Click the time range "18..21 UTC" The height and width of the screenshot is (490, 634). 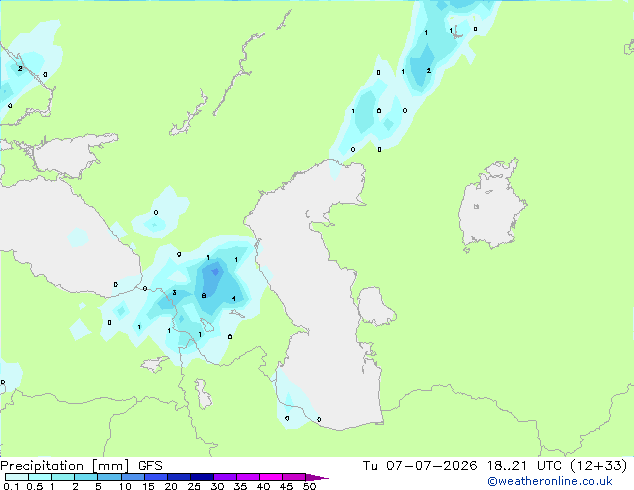tap(524, 466)
